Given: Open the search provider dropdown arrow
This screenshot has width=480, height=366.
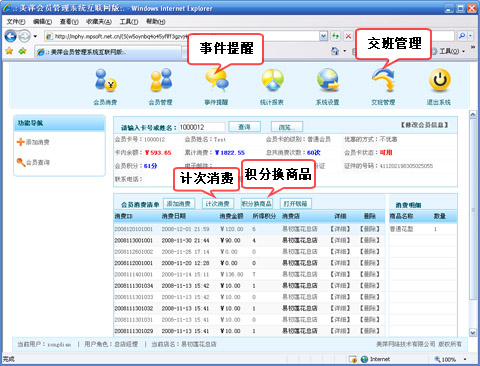Looking at the screenshot, I should (470, 36).
